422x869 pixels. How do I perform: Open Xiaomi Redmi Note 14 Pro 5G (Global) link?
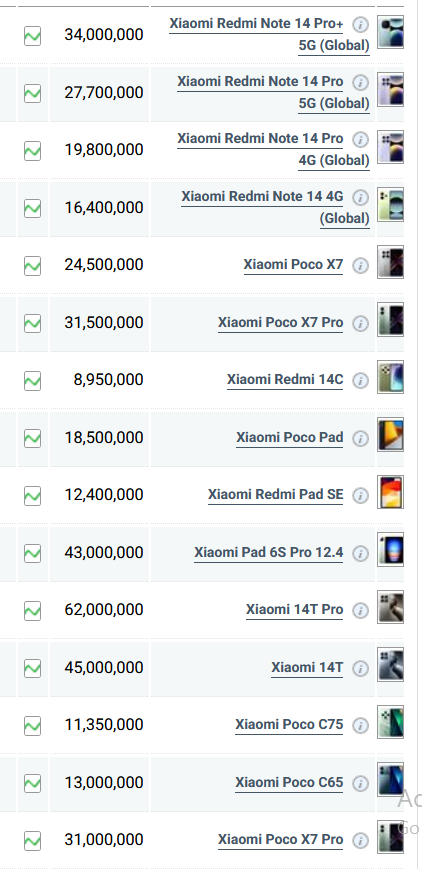[274, 93]
